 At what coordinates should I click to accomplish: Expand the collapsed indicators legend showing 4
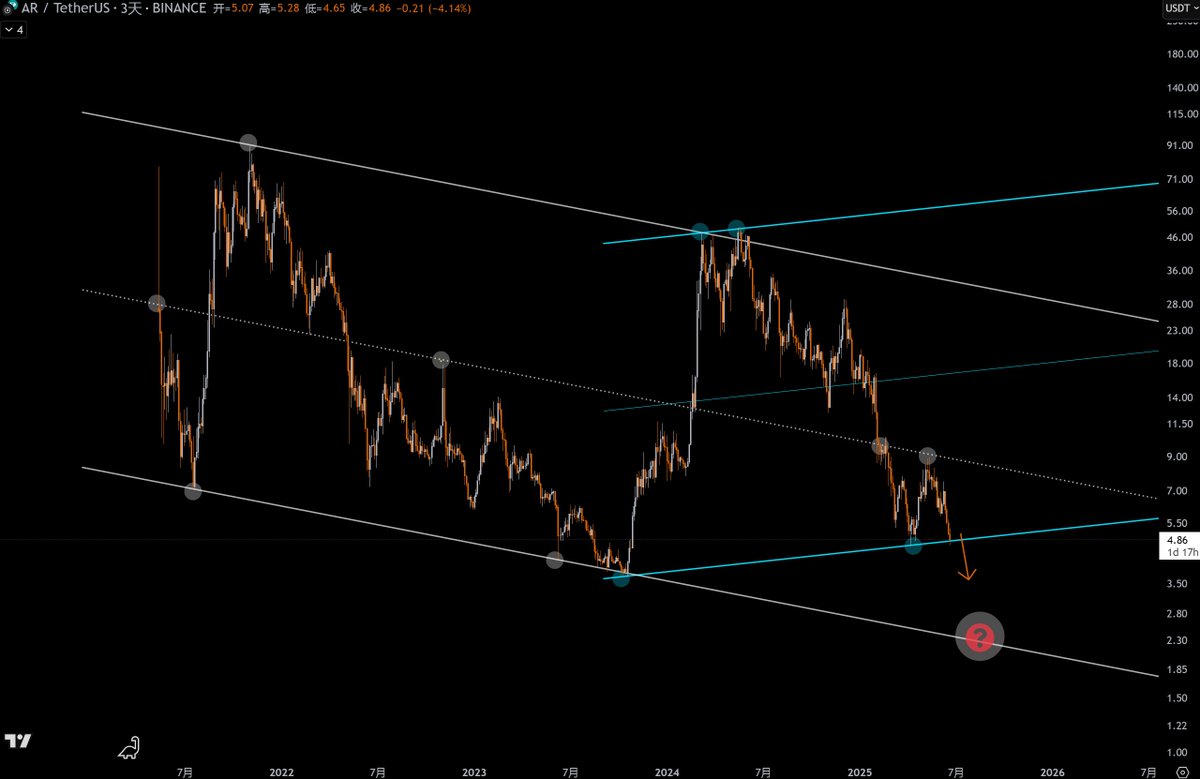click(15, 30)
